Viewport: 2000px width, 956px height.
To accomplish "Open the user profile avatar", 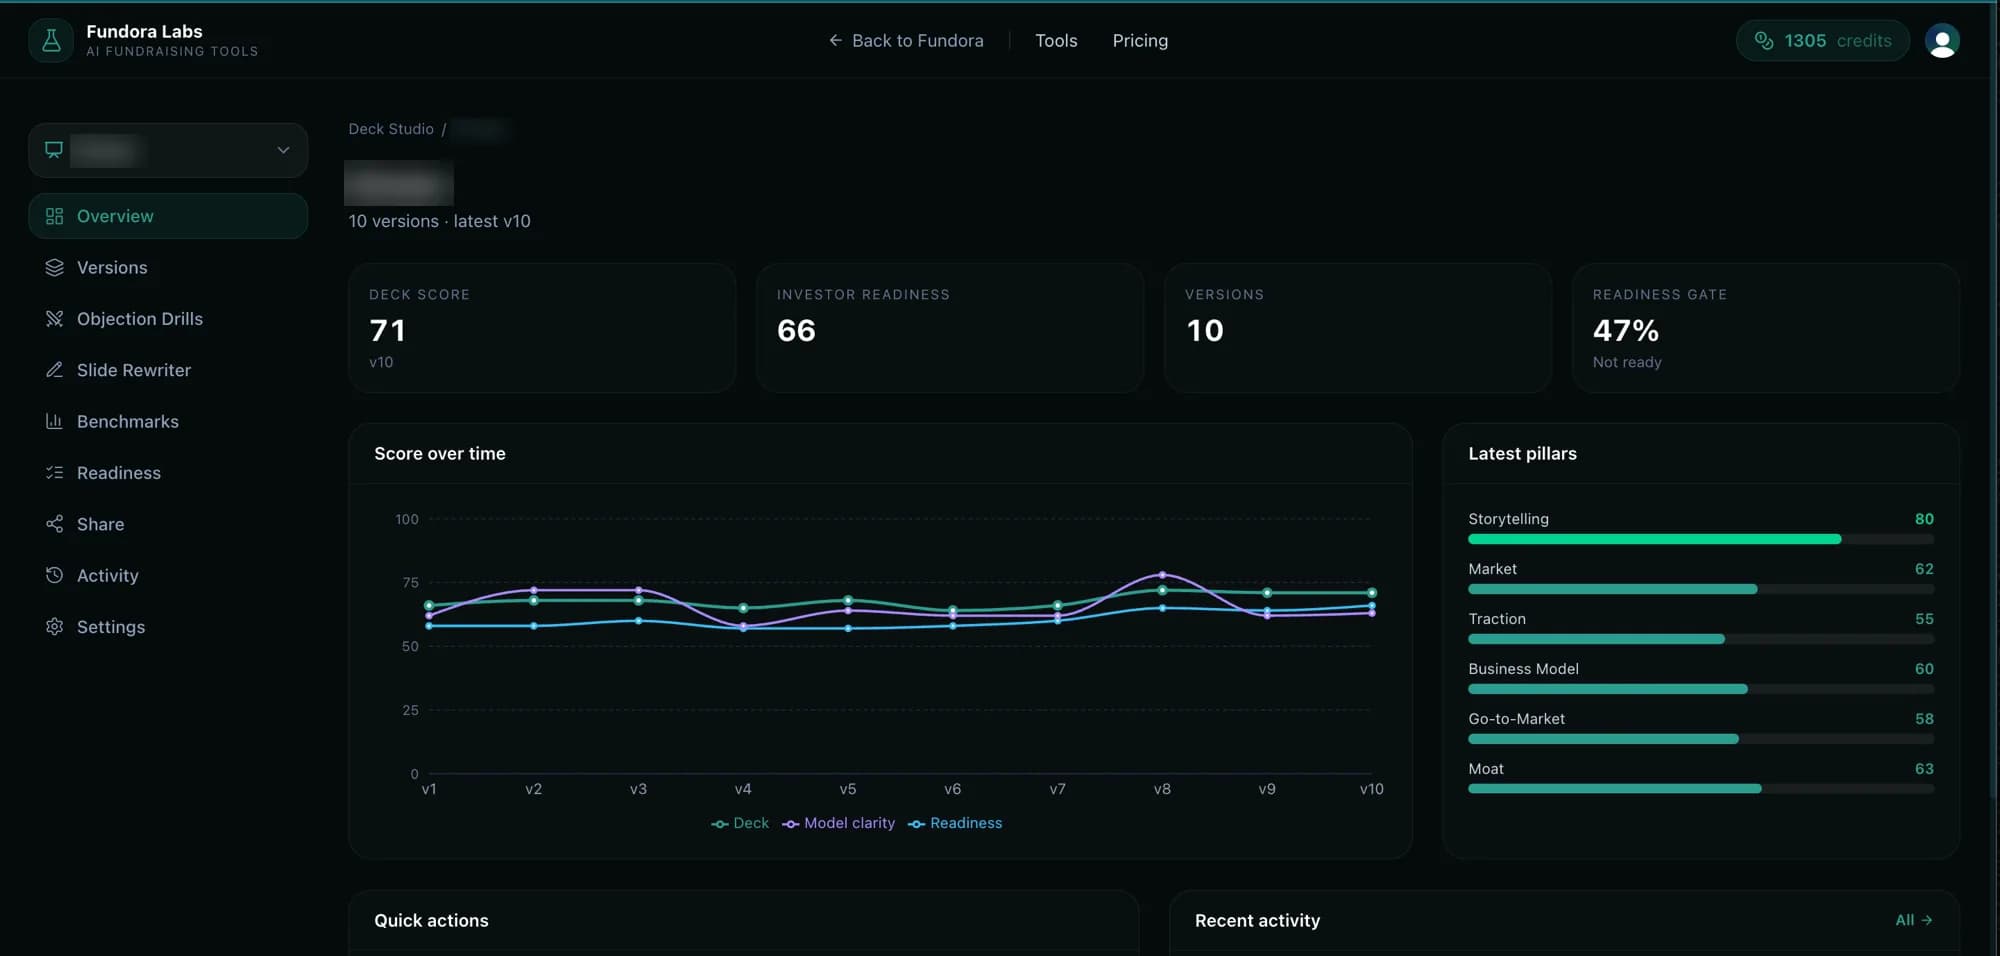I will [x=1942, y=41].
